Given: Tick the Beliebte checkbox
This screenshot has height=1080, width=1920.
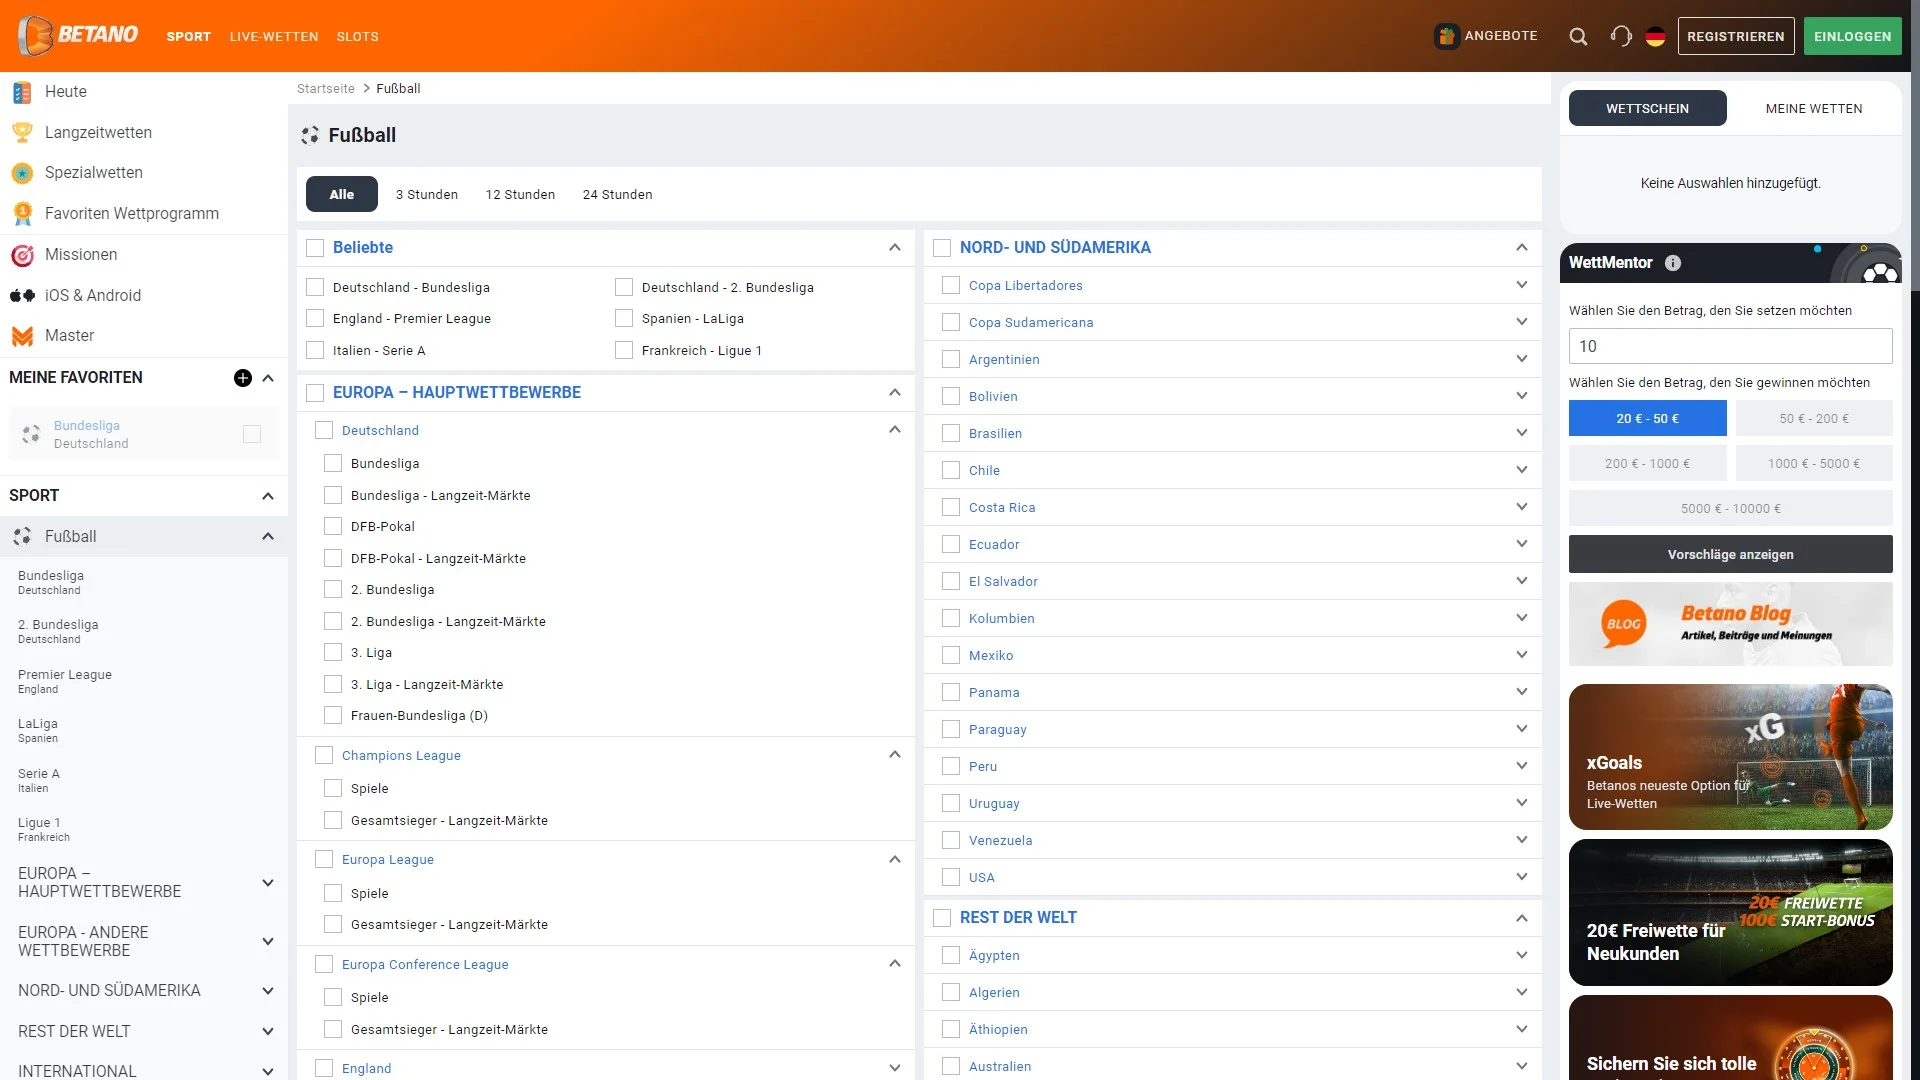Looking at the screenshot, I should pyautogui.click(x=315, y=248).
